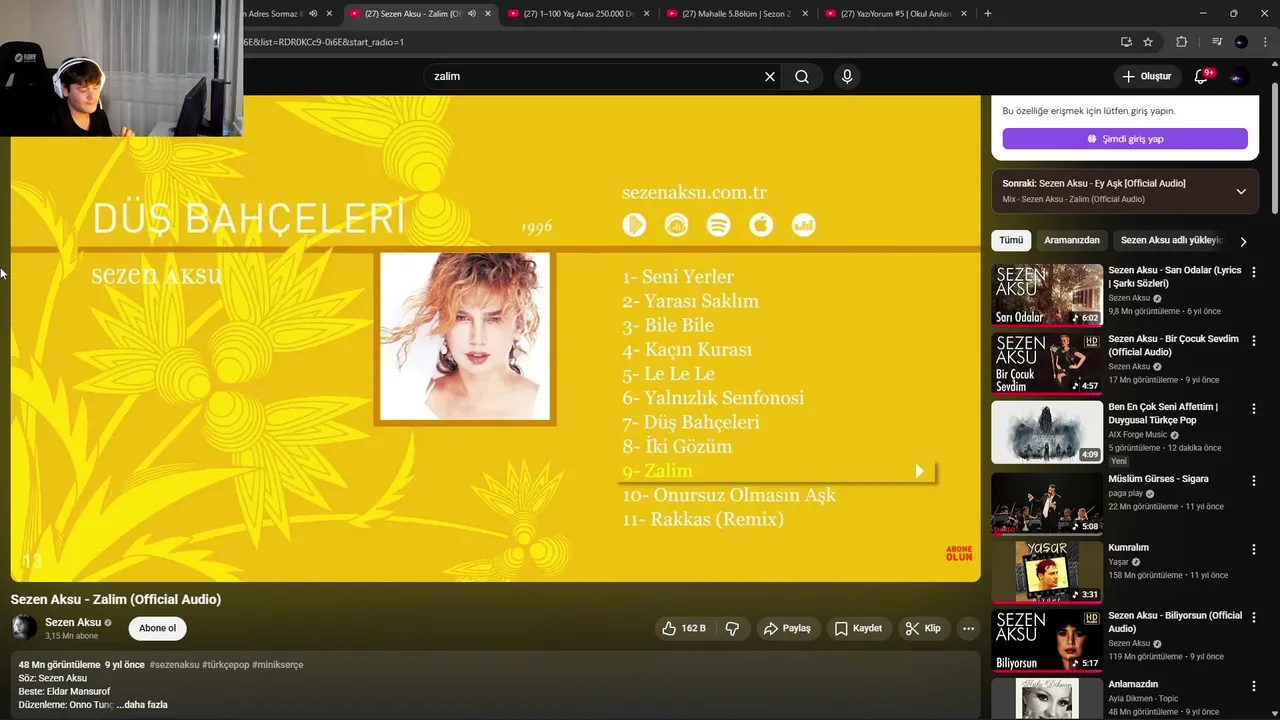Open Bir Çocuk Sevdim video thumbnail

1047,363
